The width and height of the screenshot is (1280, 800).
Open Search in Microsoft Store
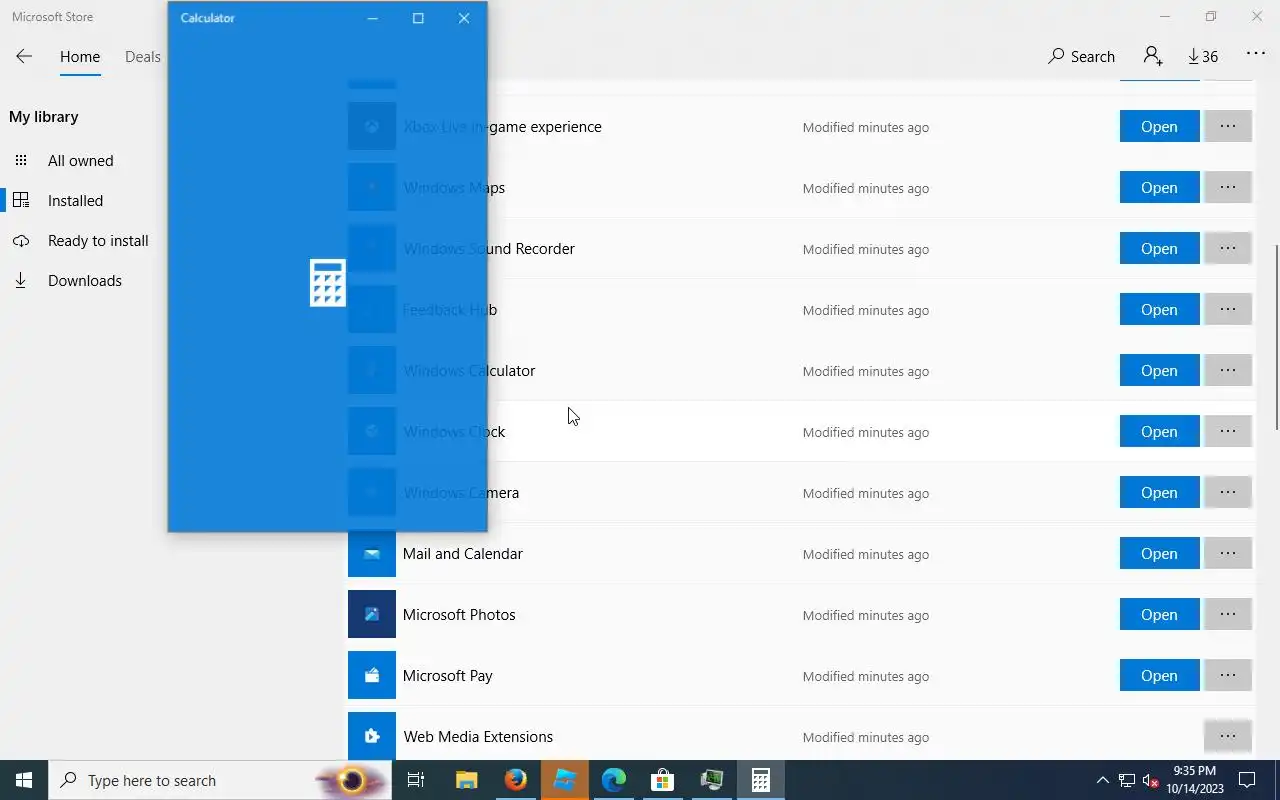(1081, 57)
